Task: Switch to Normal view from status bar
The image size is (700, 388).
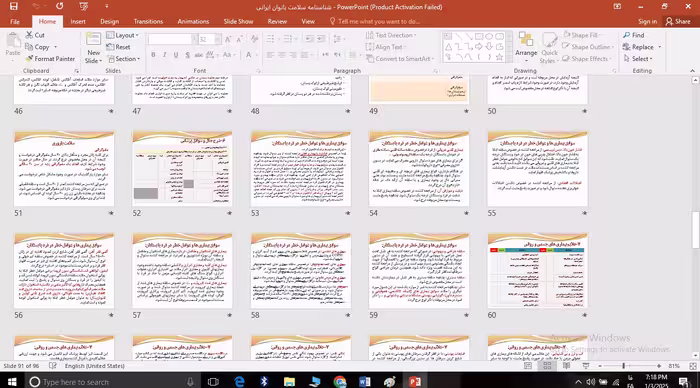Action: 528,366
